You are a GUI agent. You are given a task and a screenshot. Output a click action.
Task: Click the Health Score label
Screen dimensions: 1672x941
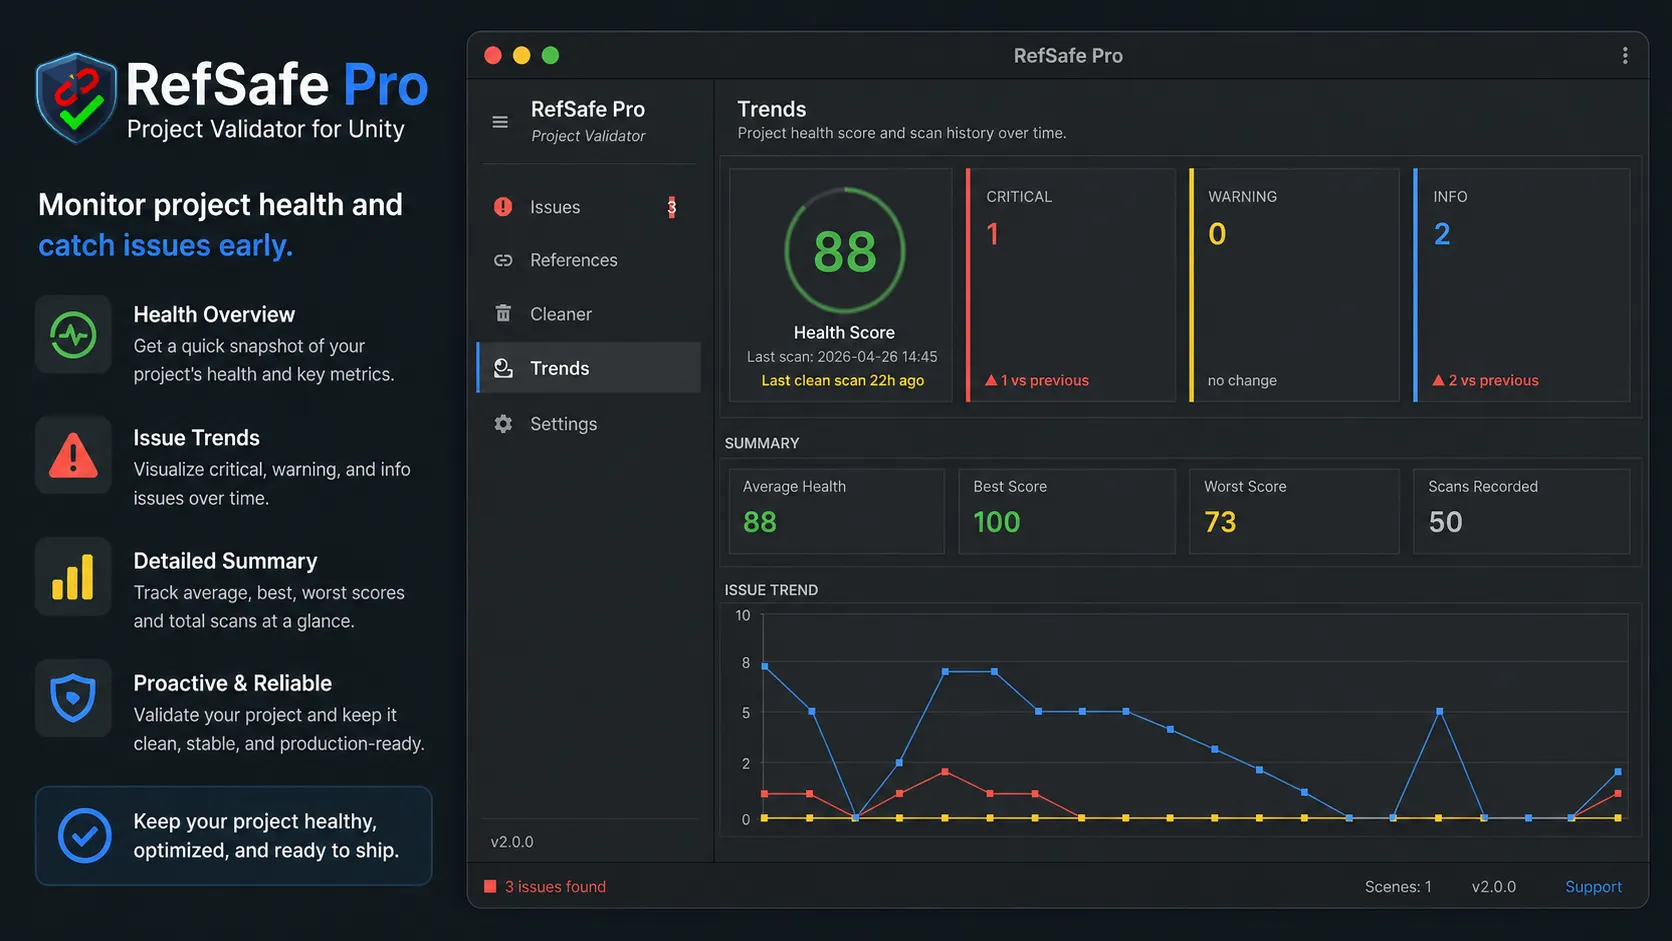(x=844, y=332)
